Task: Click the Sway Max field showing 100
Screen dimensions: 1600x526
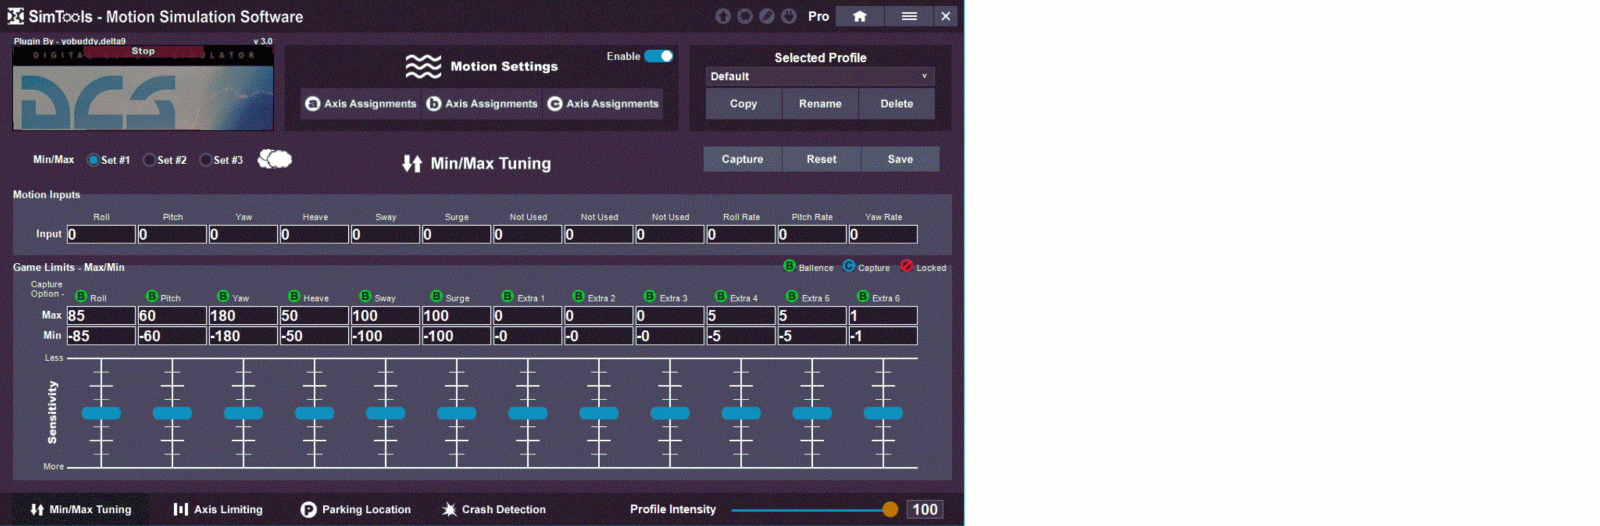Action: (385, 315)
